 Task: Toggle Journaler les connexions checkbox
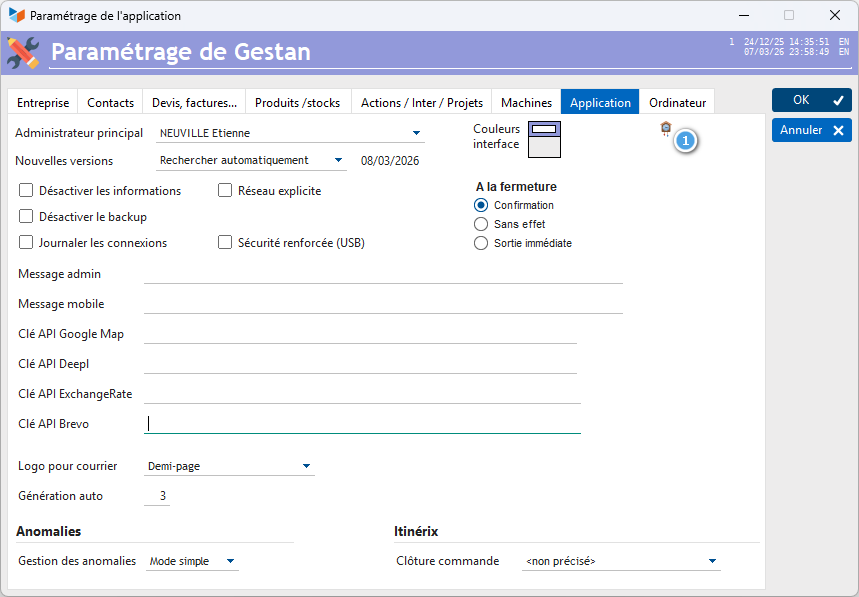click(27, 243)
